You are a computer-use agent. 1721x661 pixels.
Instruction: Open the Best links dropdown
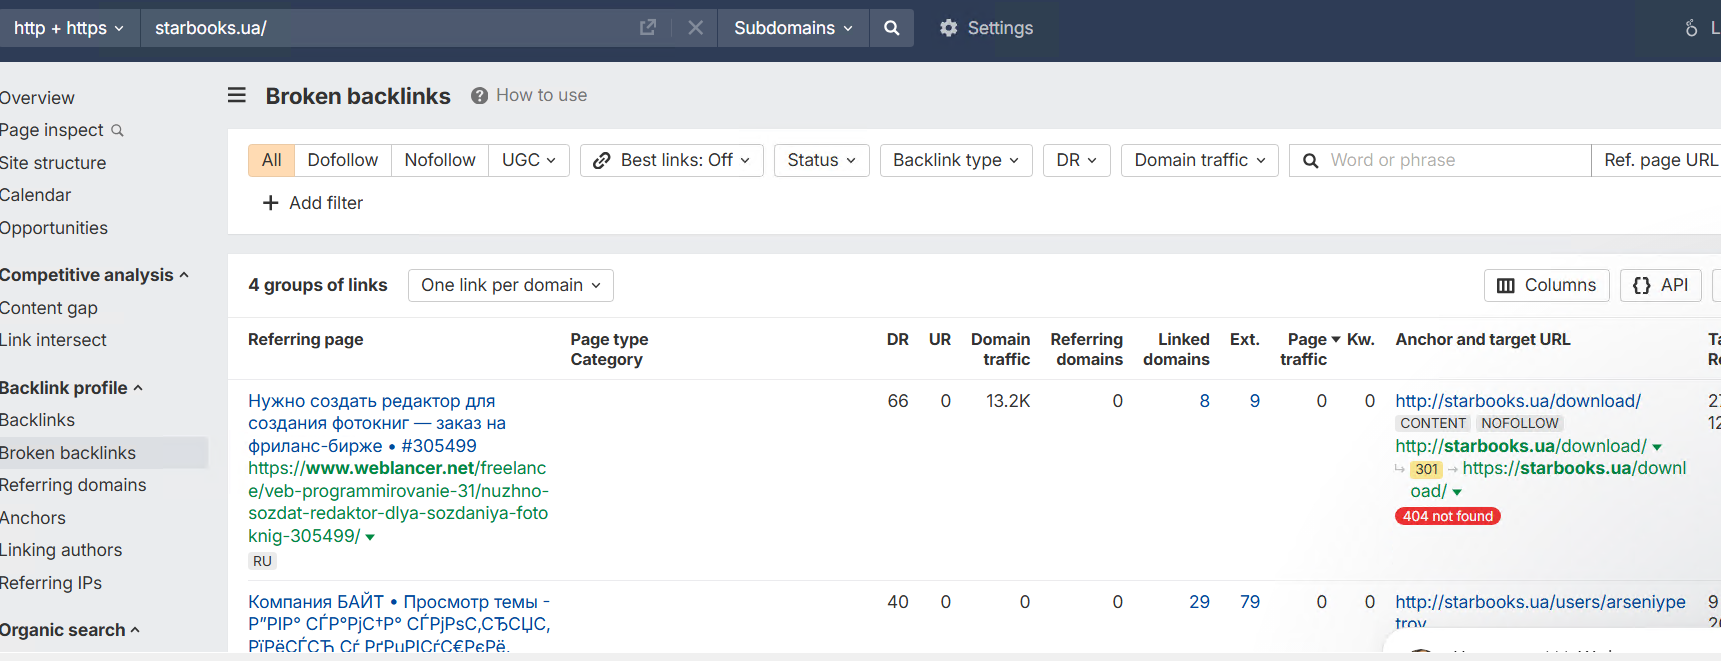click(x=671, y=160)
